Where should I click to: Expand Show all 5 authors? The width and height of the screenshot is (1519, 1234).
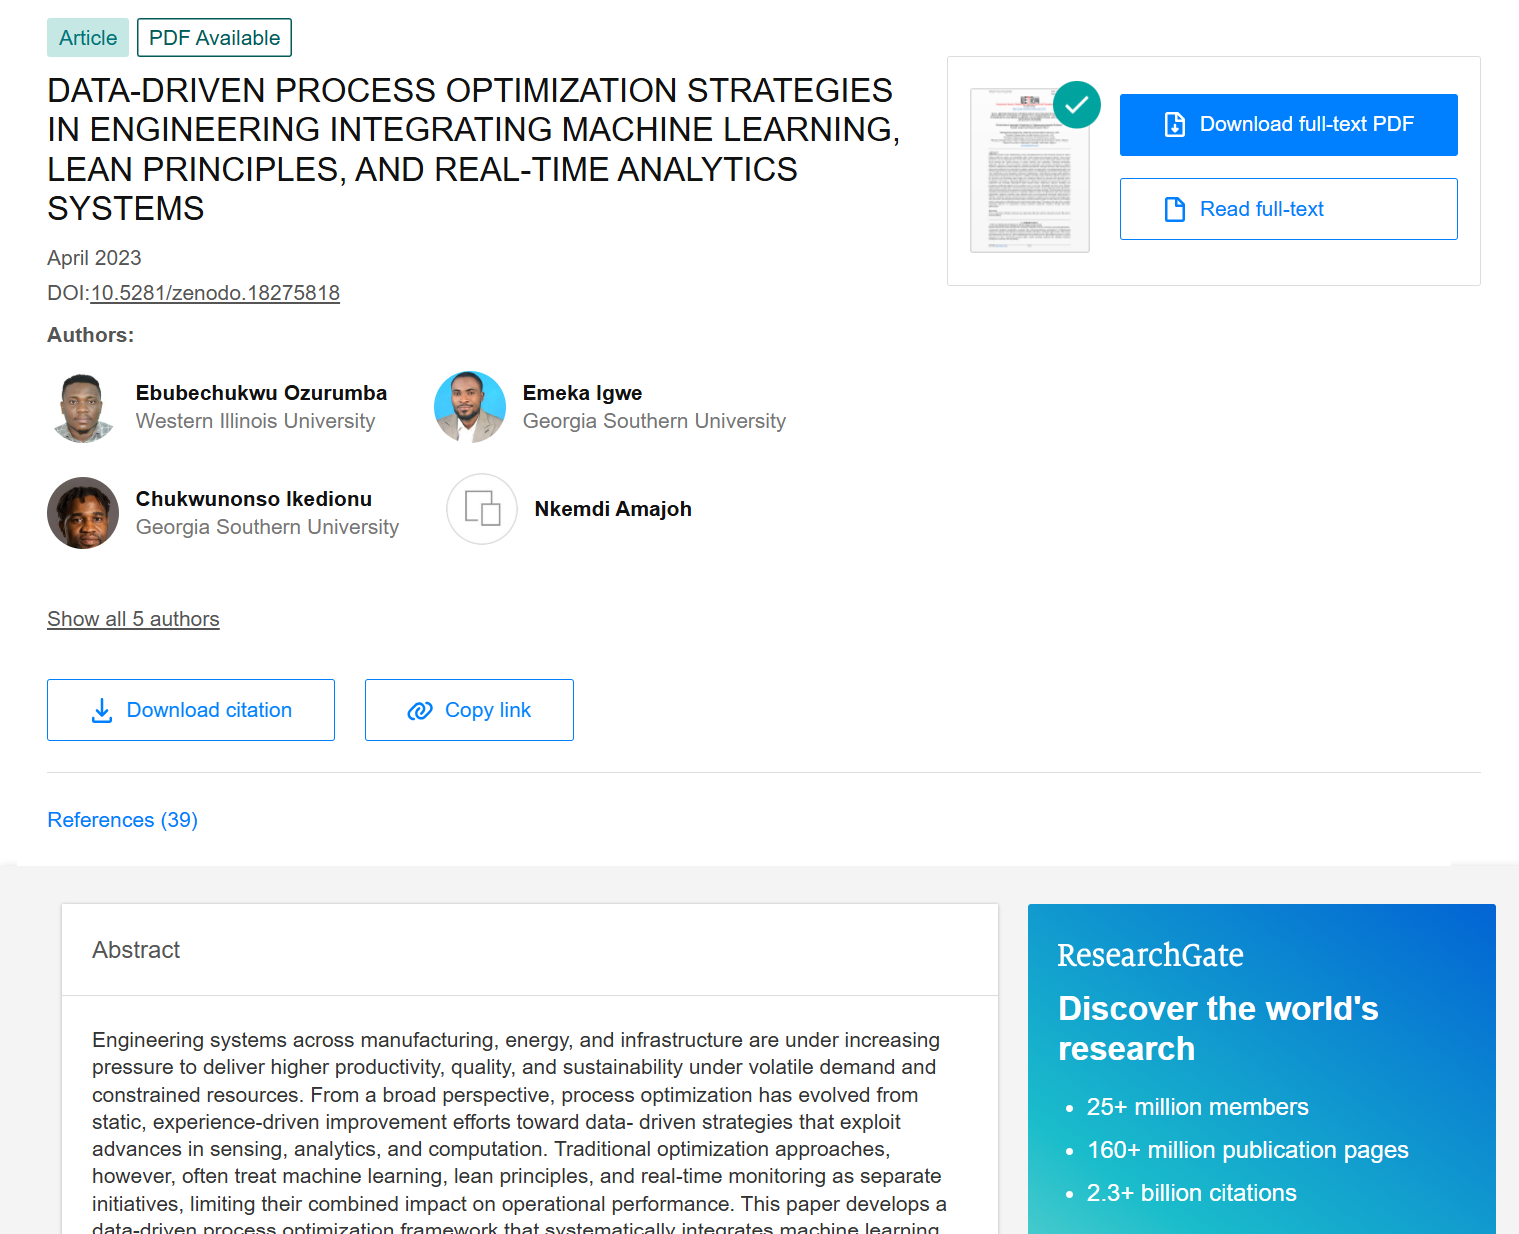133,619
